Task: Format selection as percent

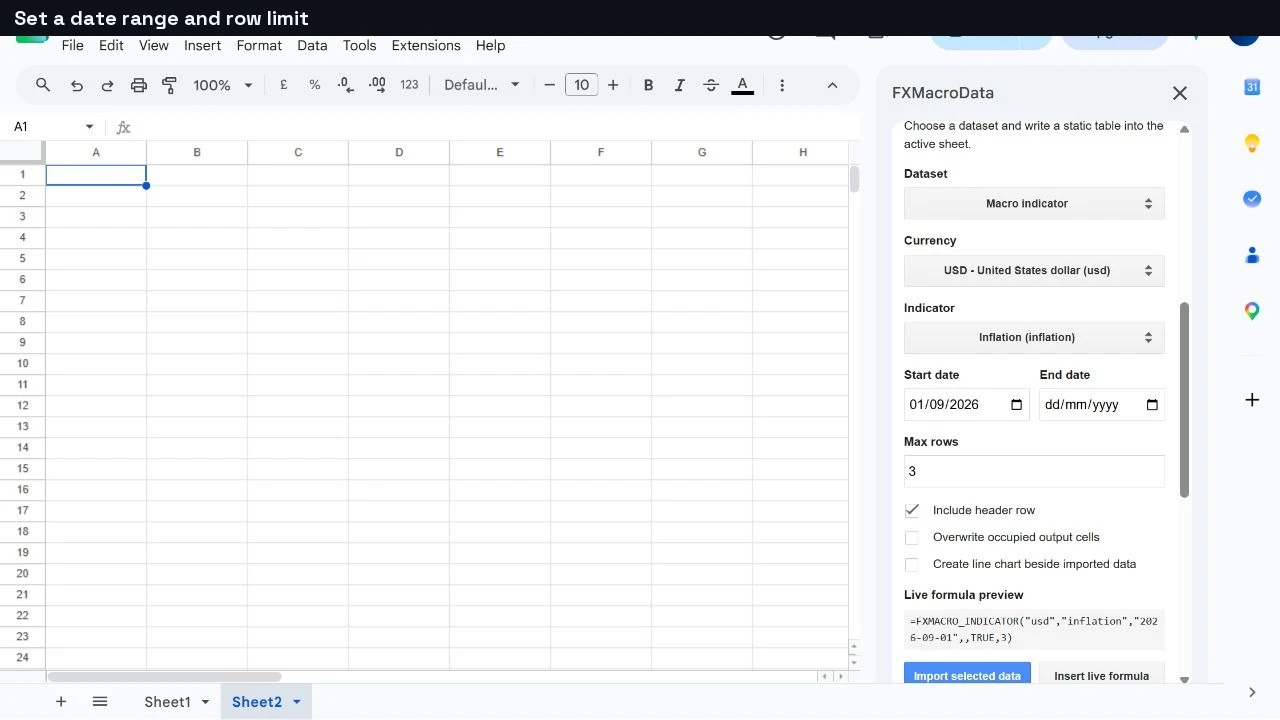Action: [x=315, y=85]
